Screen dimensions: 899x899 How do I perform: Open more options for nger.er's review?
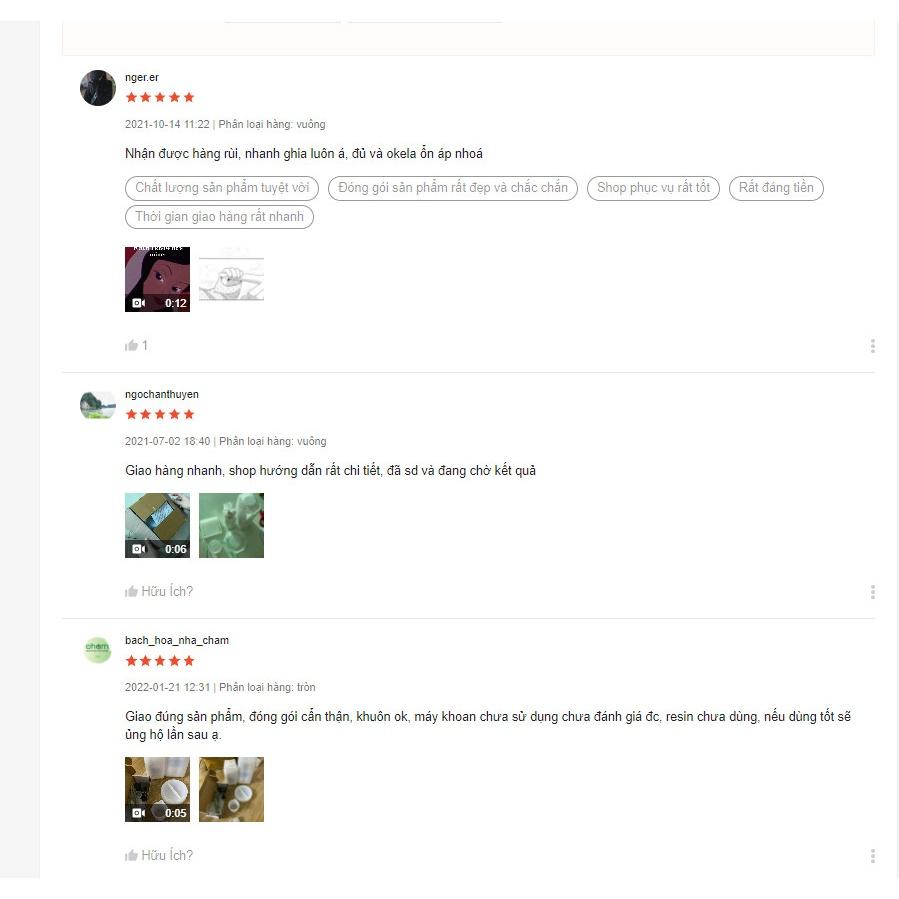[x=872, y=346]
